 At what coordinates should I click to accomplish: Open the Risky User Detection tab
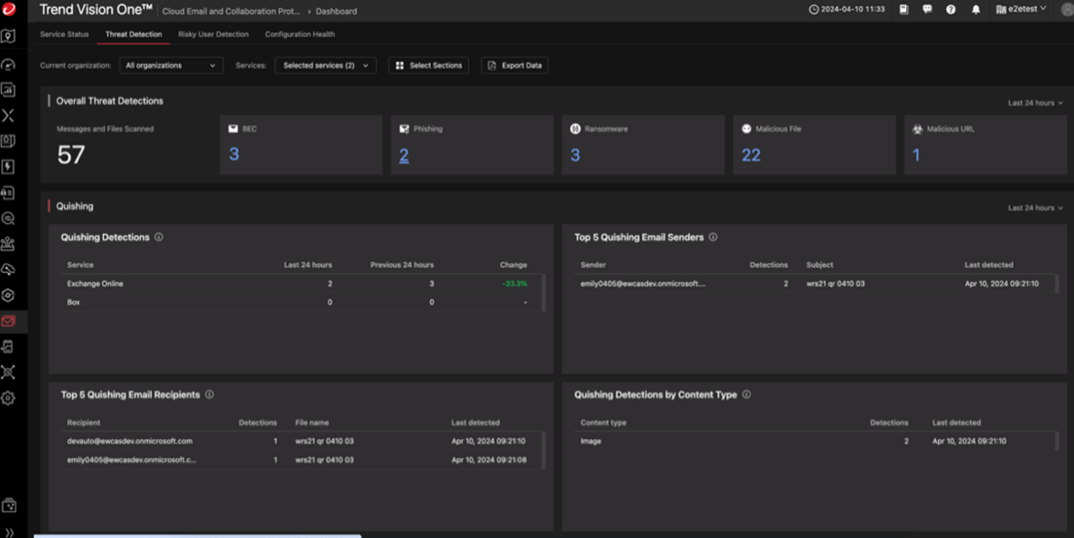point(213,34)
